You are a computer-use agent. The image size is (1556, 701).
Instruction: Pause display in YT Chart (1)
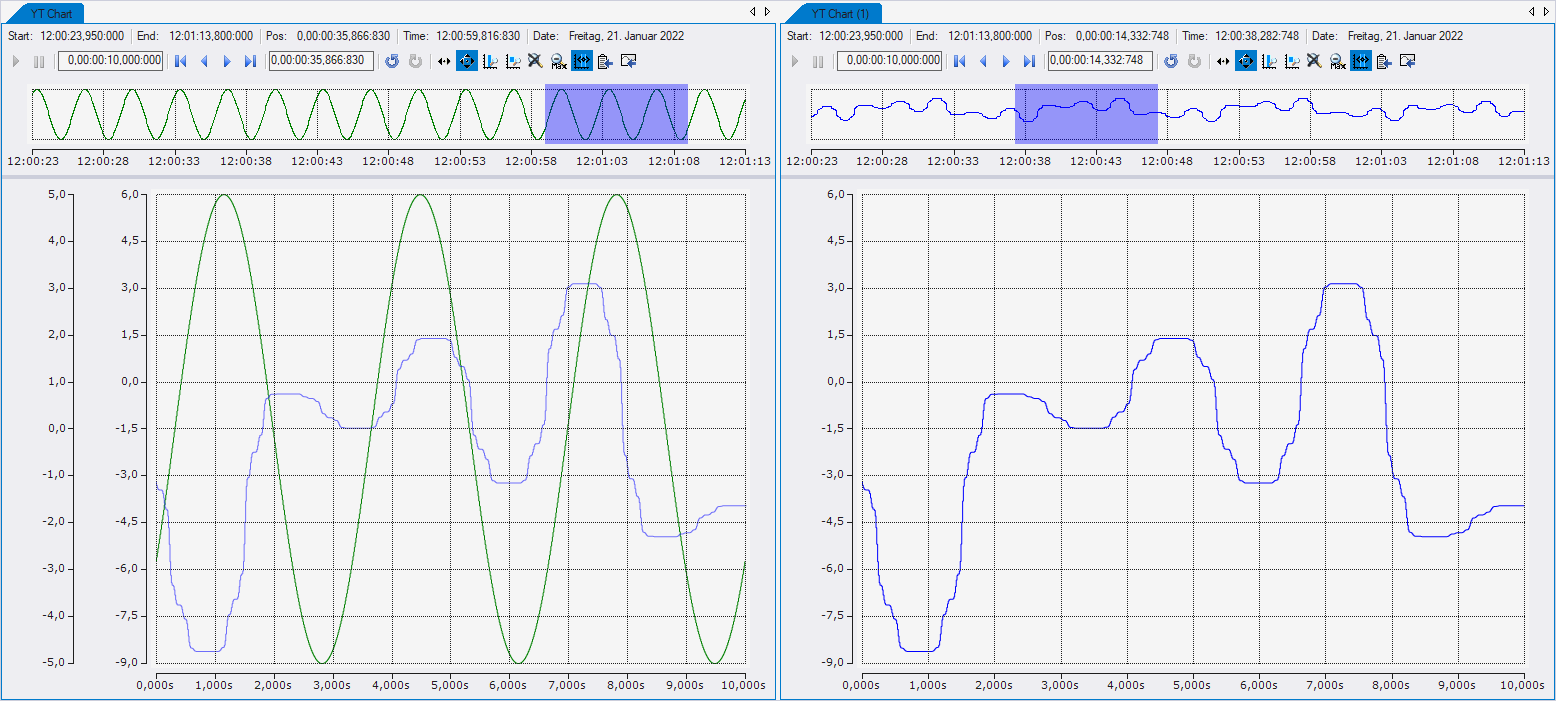[818, 61]
